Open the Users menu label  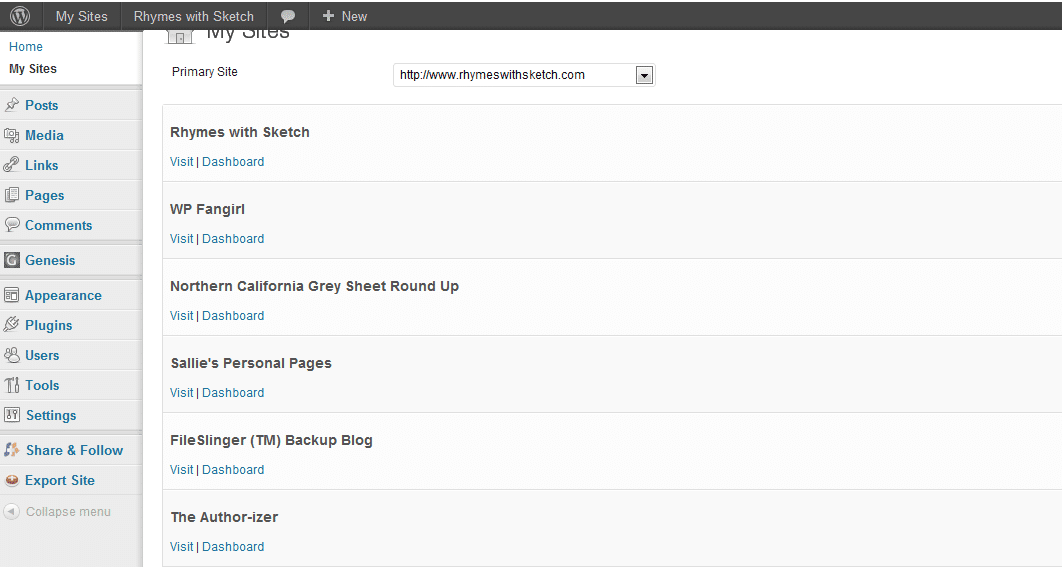(42, 355)
